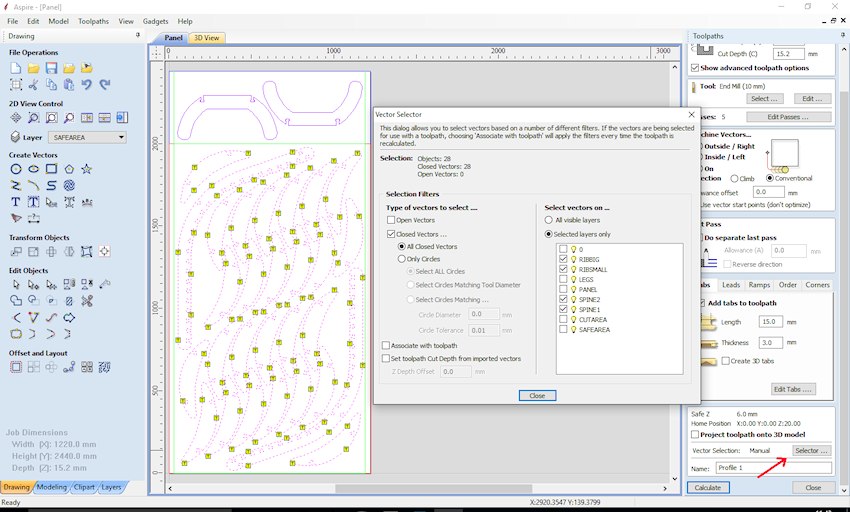Click the Cut scissors icon
The image size is (850, 512).
pos(34,85)
